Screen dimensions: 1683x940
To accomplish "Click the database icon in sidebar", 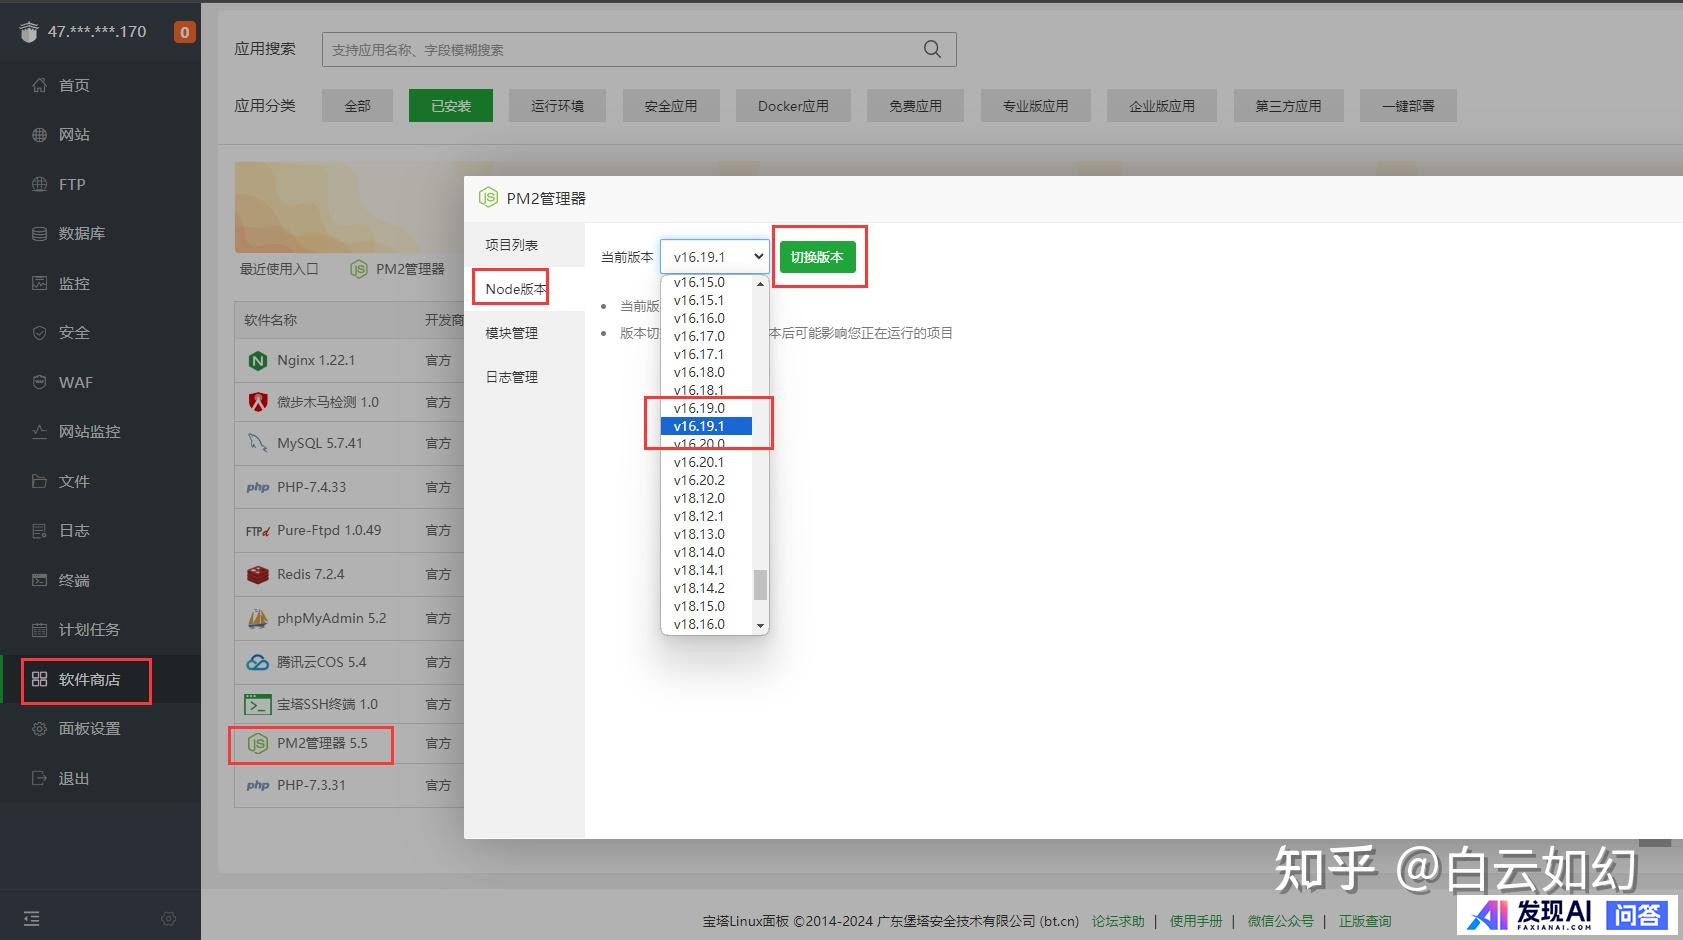I will coord(39,234).
